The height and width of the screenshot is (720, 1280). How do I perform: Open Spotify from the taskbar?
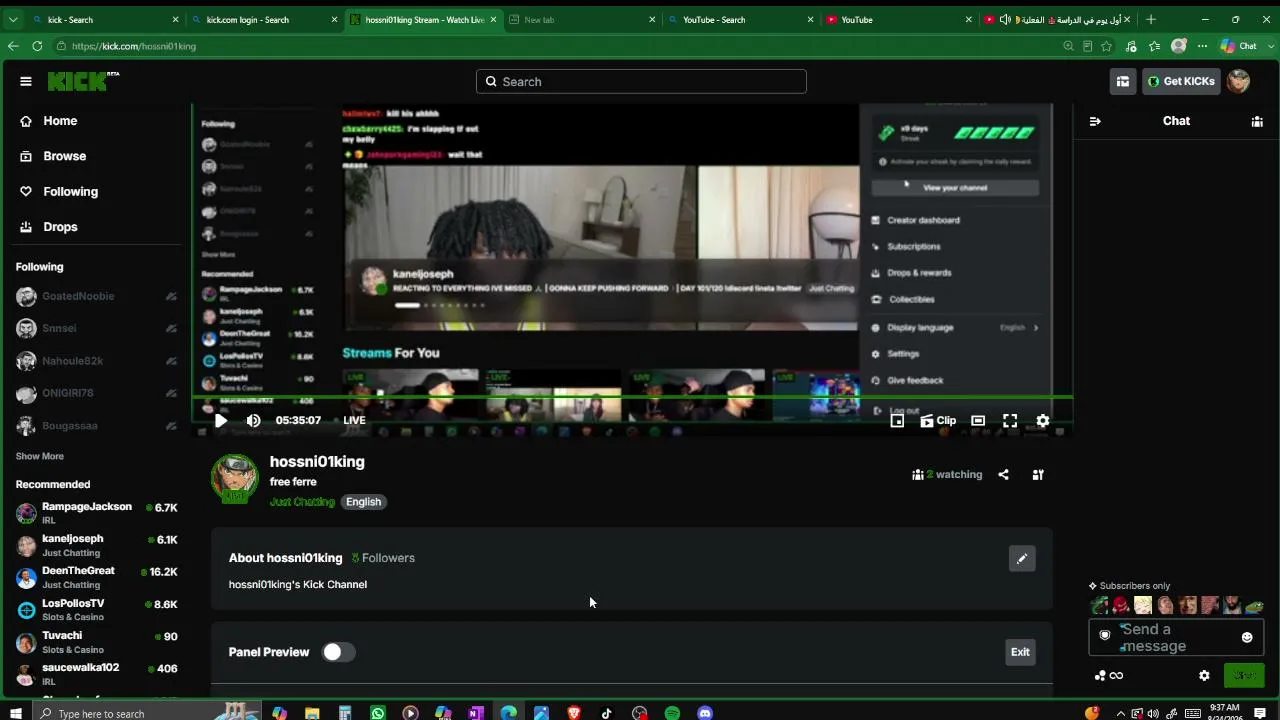click(672, 713)
